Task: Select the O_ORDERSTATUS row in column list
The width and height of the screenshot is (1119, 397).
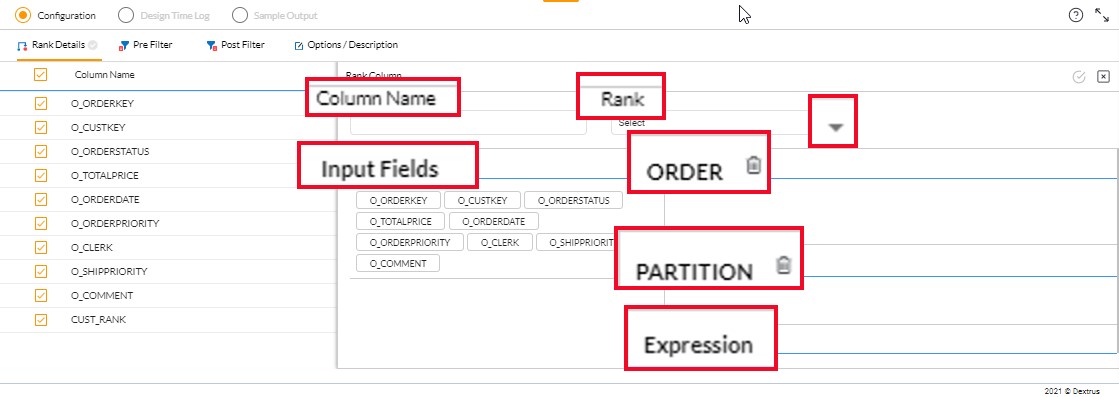Action: point(168,151)
